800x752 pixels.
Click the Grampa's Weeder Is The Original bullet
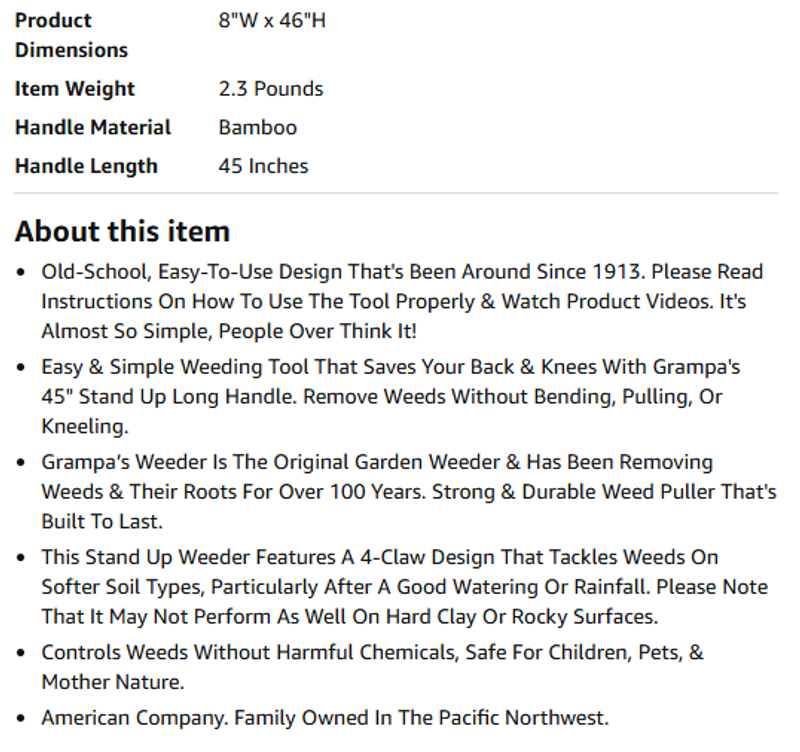point(409,492)
